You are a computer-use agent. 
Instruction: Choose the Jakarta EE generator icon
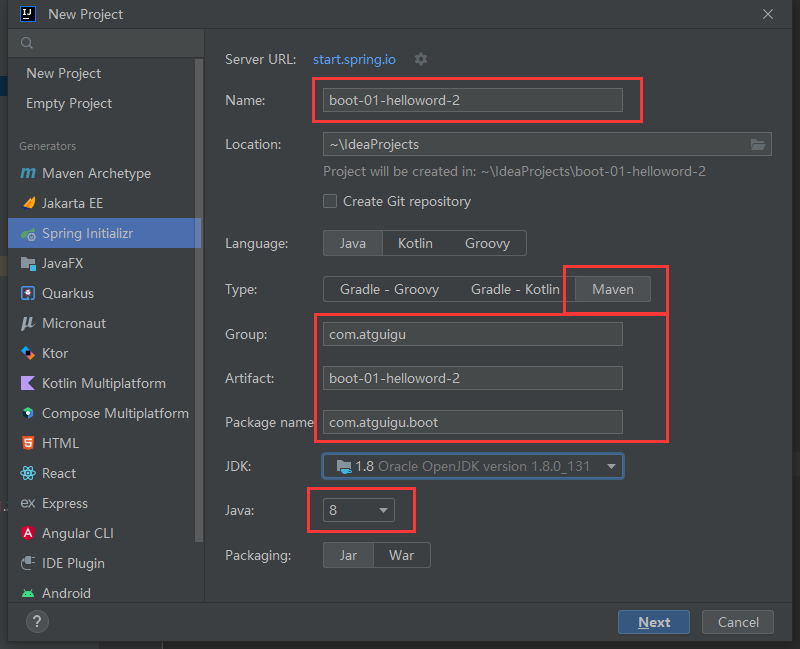28,203
